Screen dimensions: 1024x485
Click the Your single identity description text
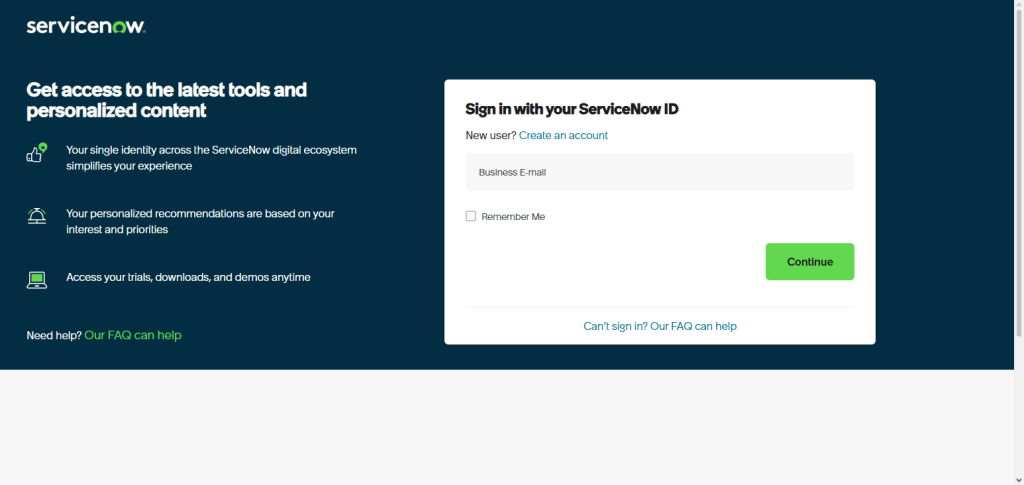click(212, 158)
